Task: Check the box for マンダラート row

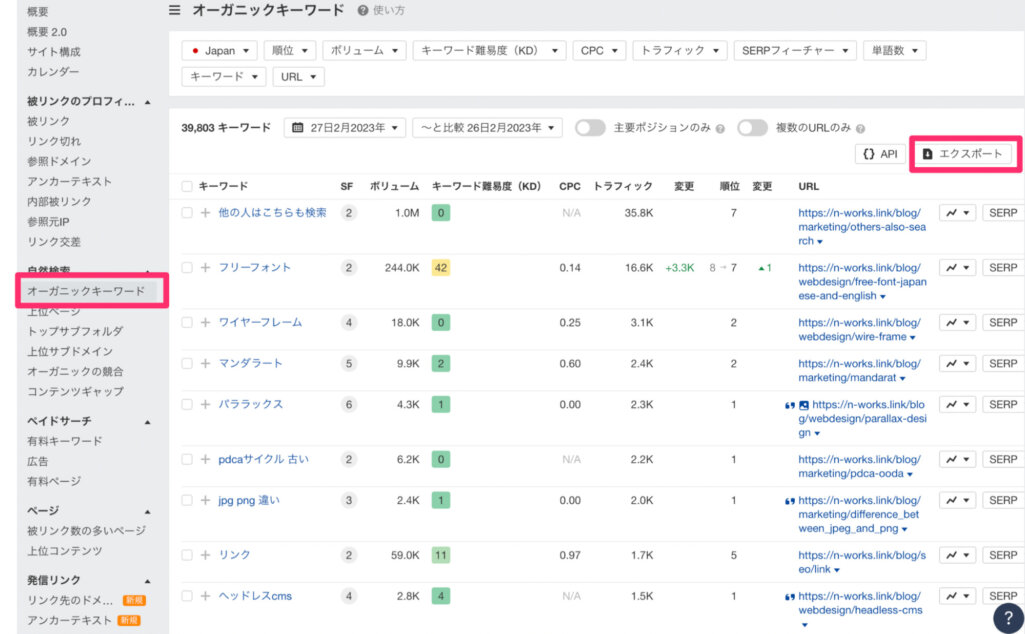Action: [187, 364]
